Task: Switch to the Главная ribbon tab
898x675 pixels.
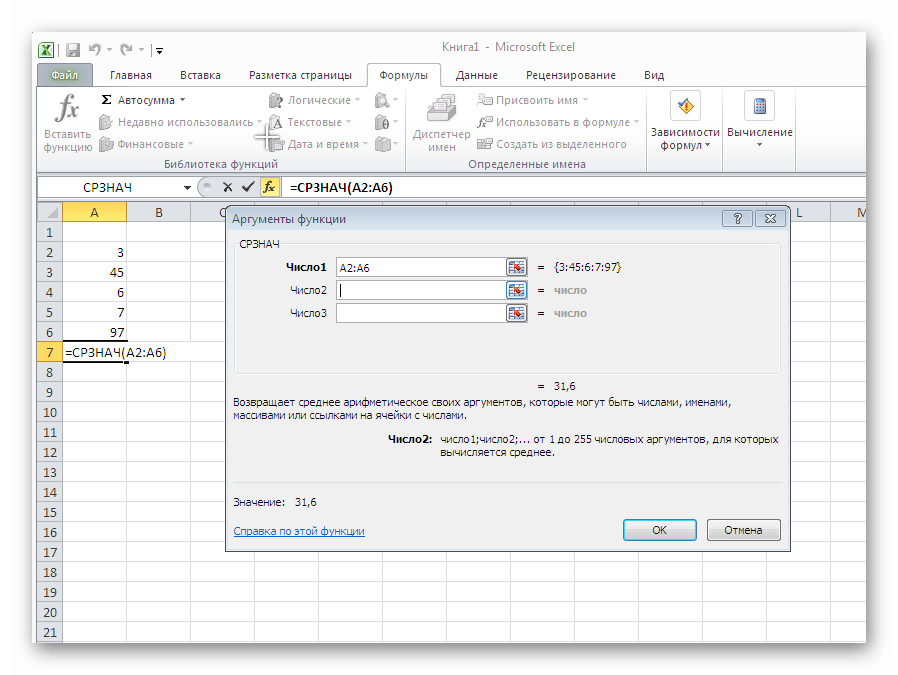Action: click(x=131, y=74)
